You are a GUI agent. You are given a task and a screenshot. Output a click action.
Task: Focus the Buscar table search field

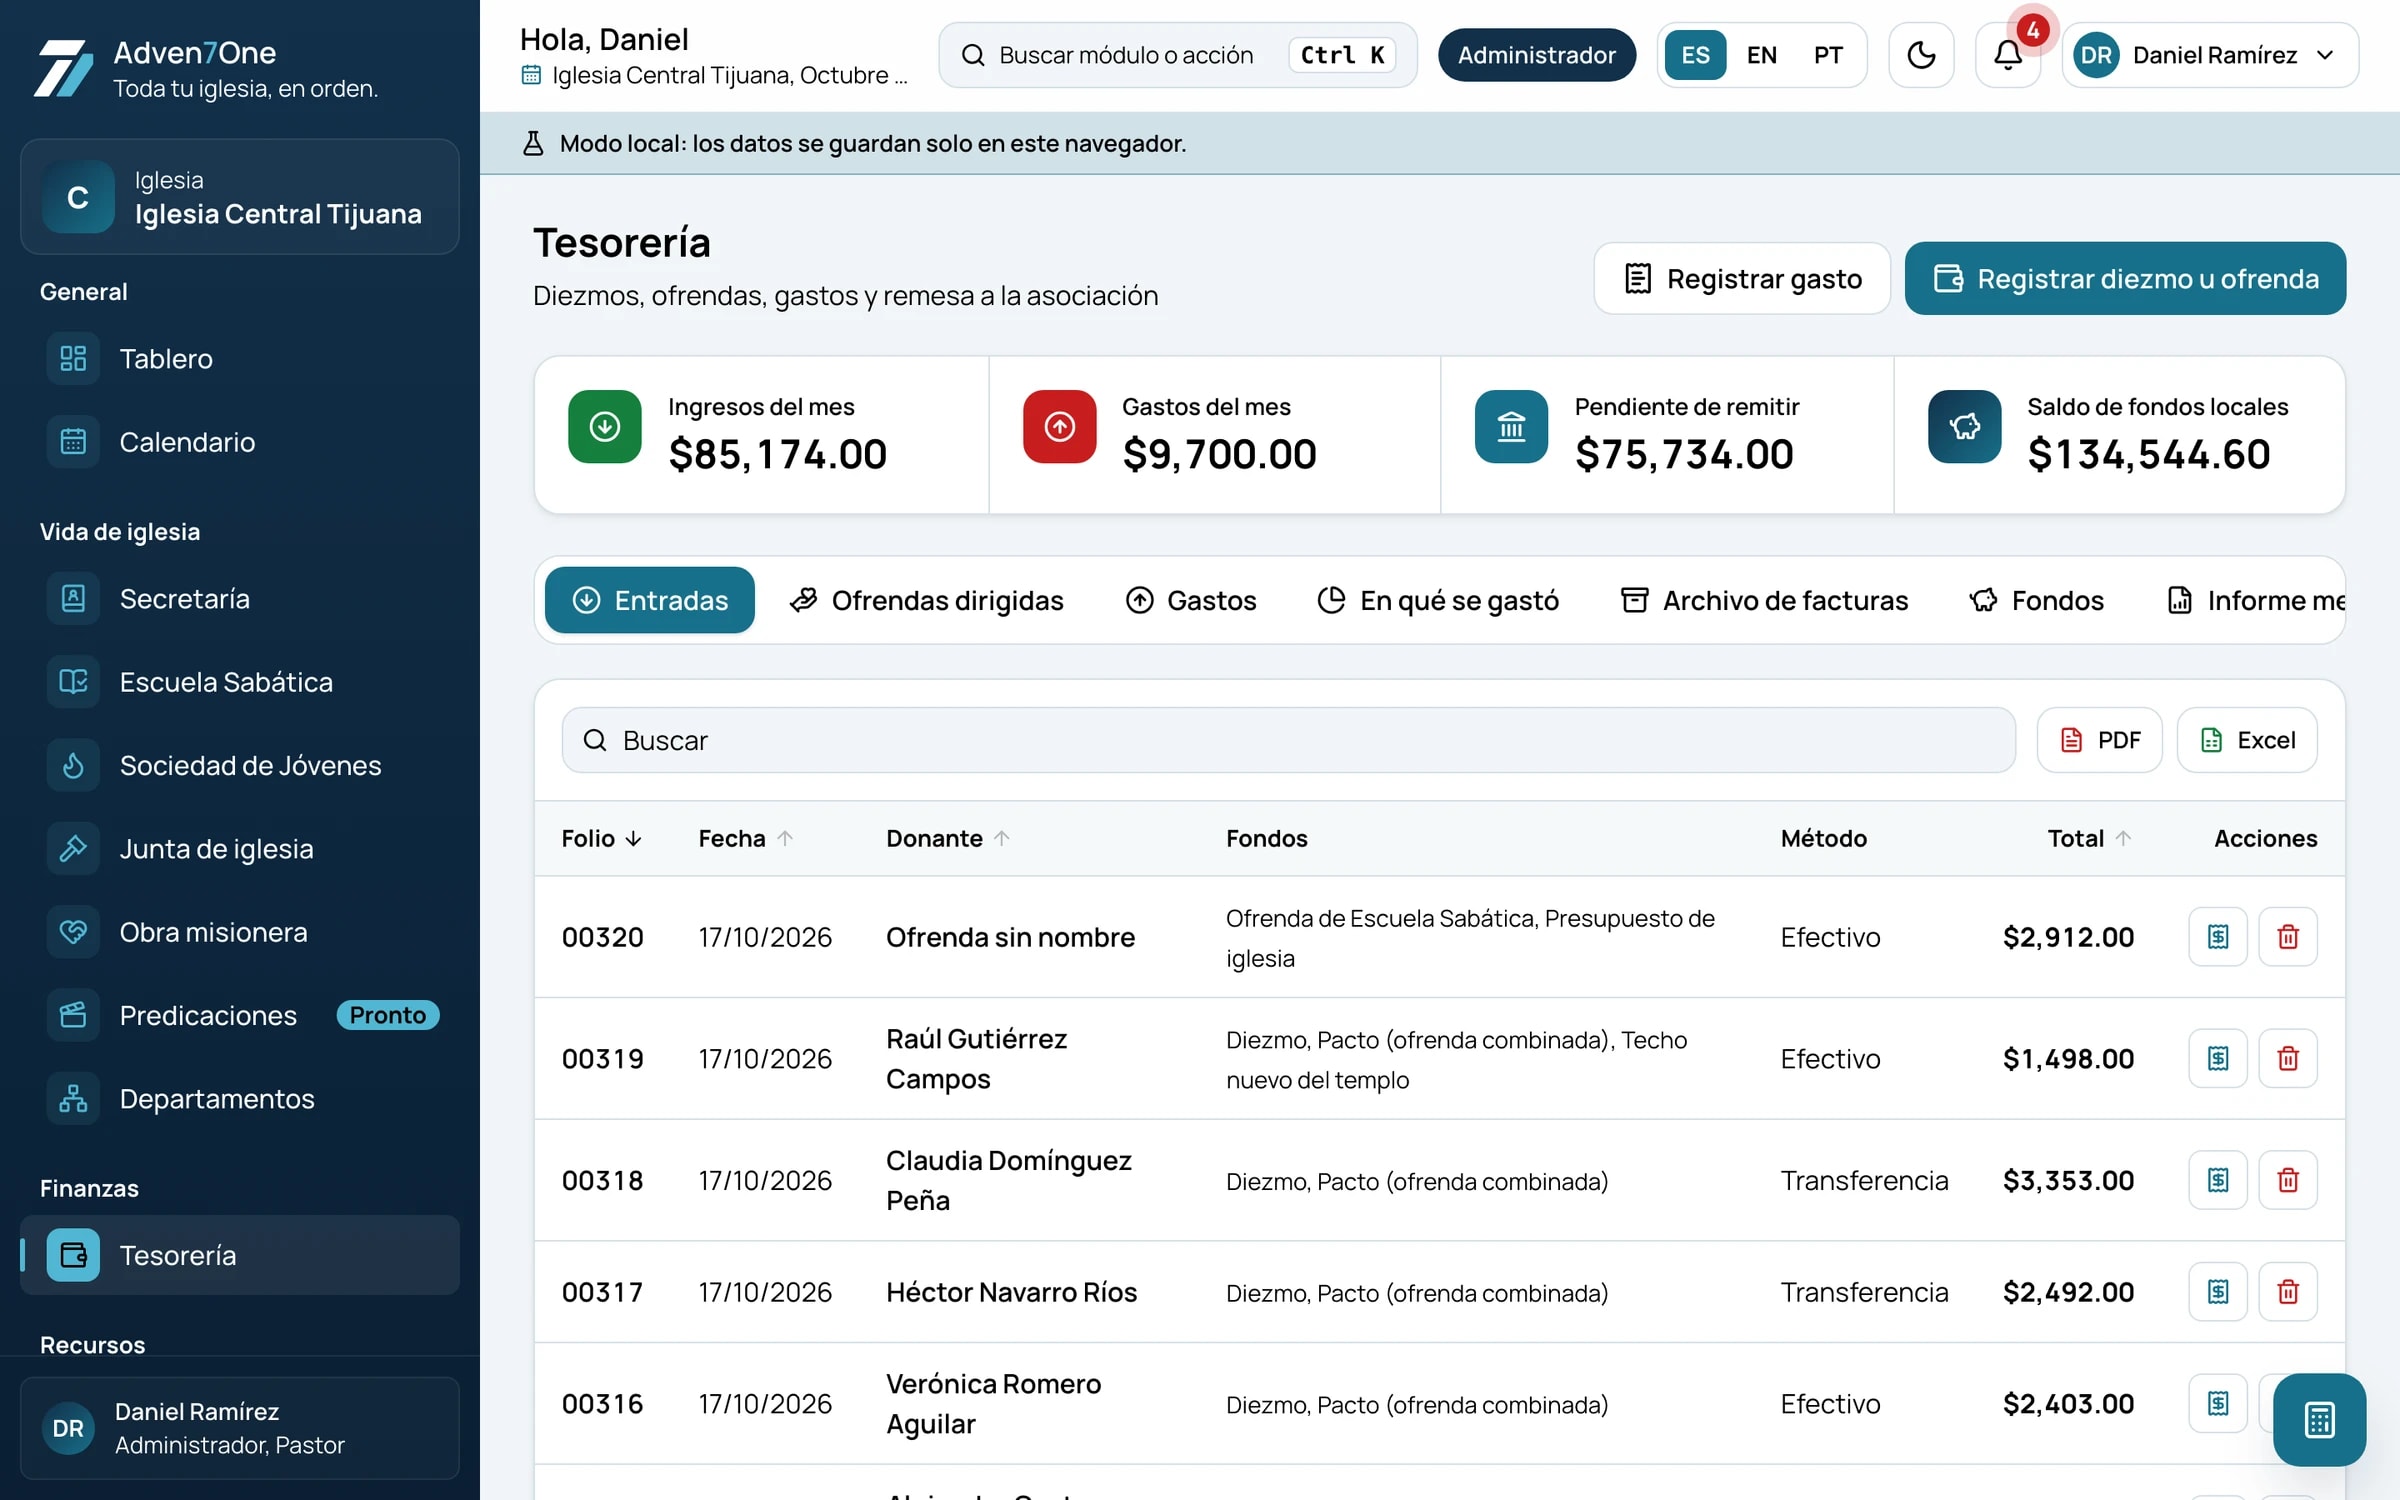1288,740
